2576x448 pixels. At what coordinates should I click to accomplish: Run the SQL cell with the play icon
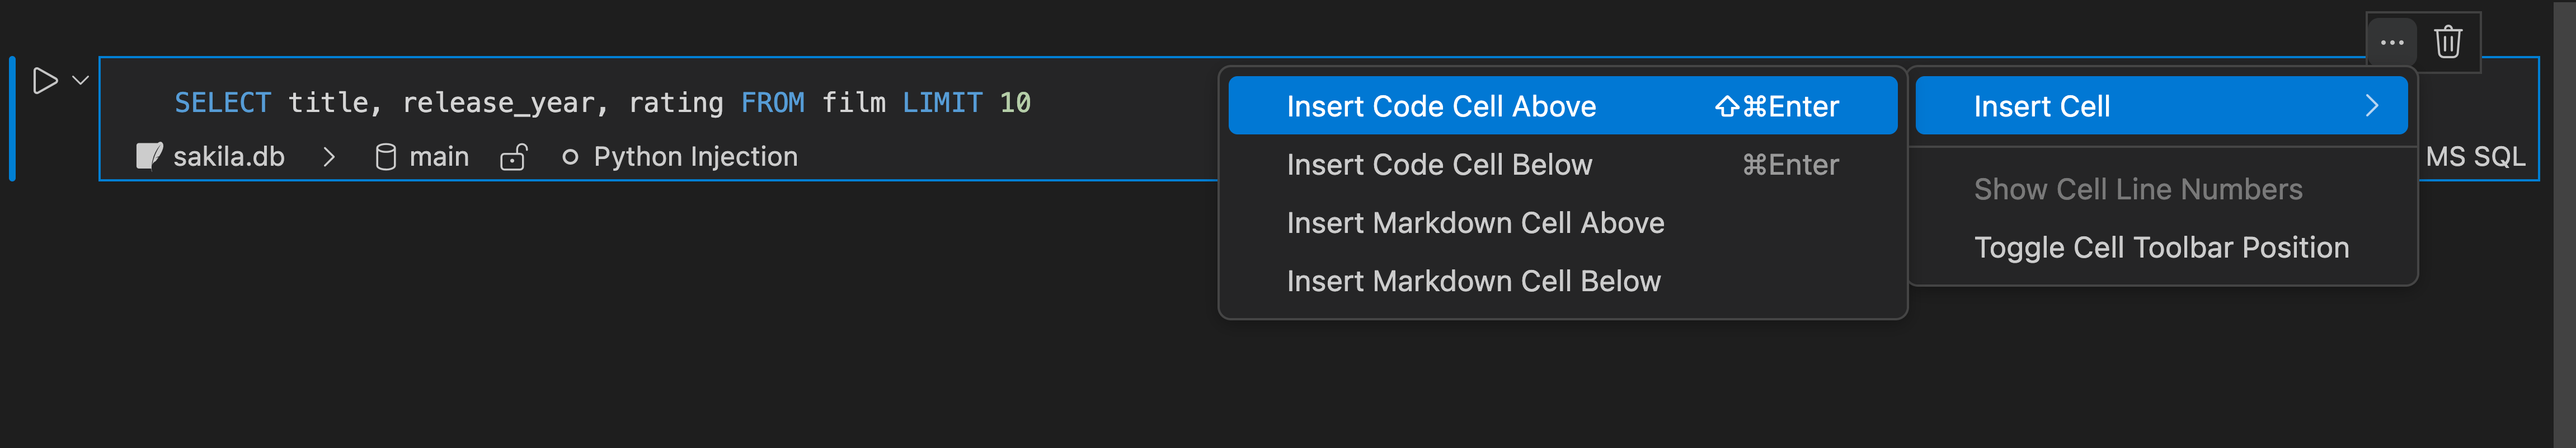click(x=45, y=81)
